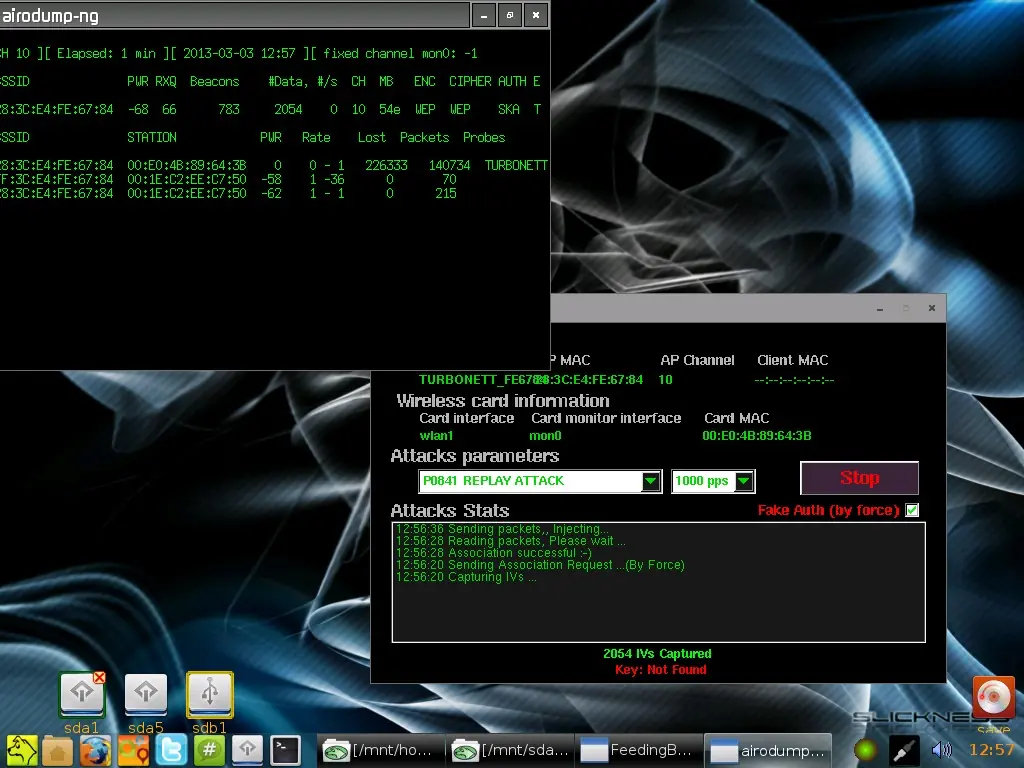1024x768 pixels.
Task: Switch to the [/mnt/sda... taskbar window
Action: pos(510,750)
